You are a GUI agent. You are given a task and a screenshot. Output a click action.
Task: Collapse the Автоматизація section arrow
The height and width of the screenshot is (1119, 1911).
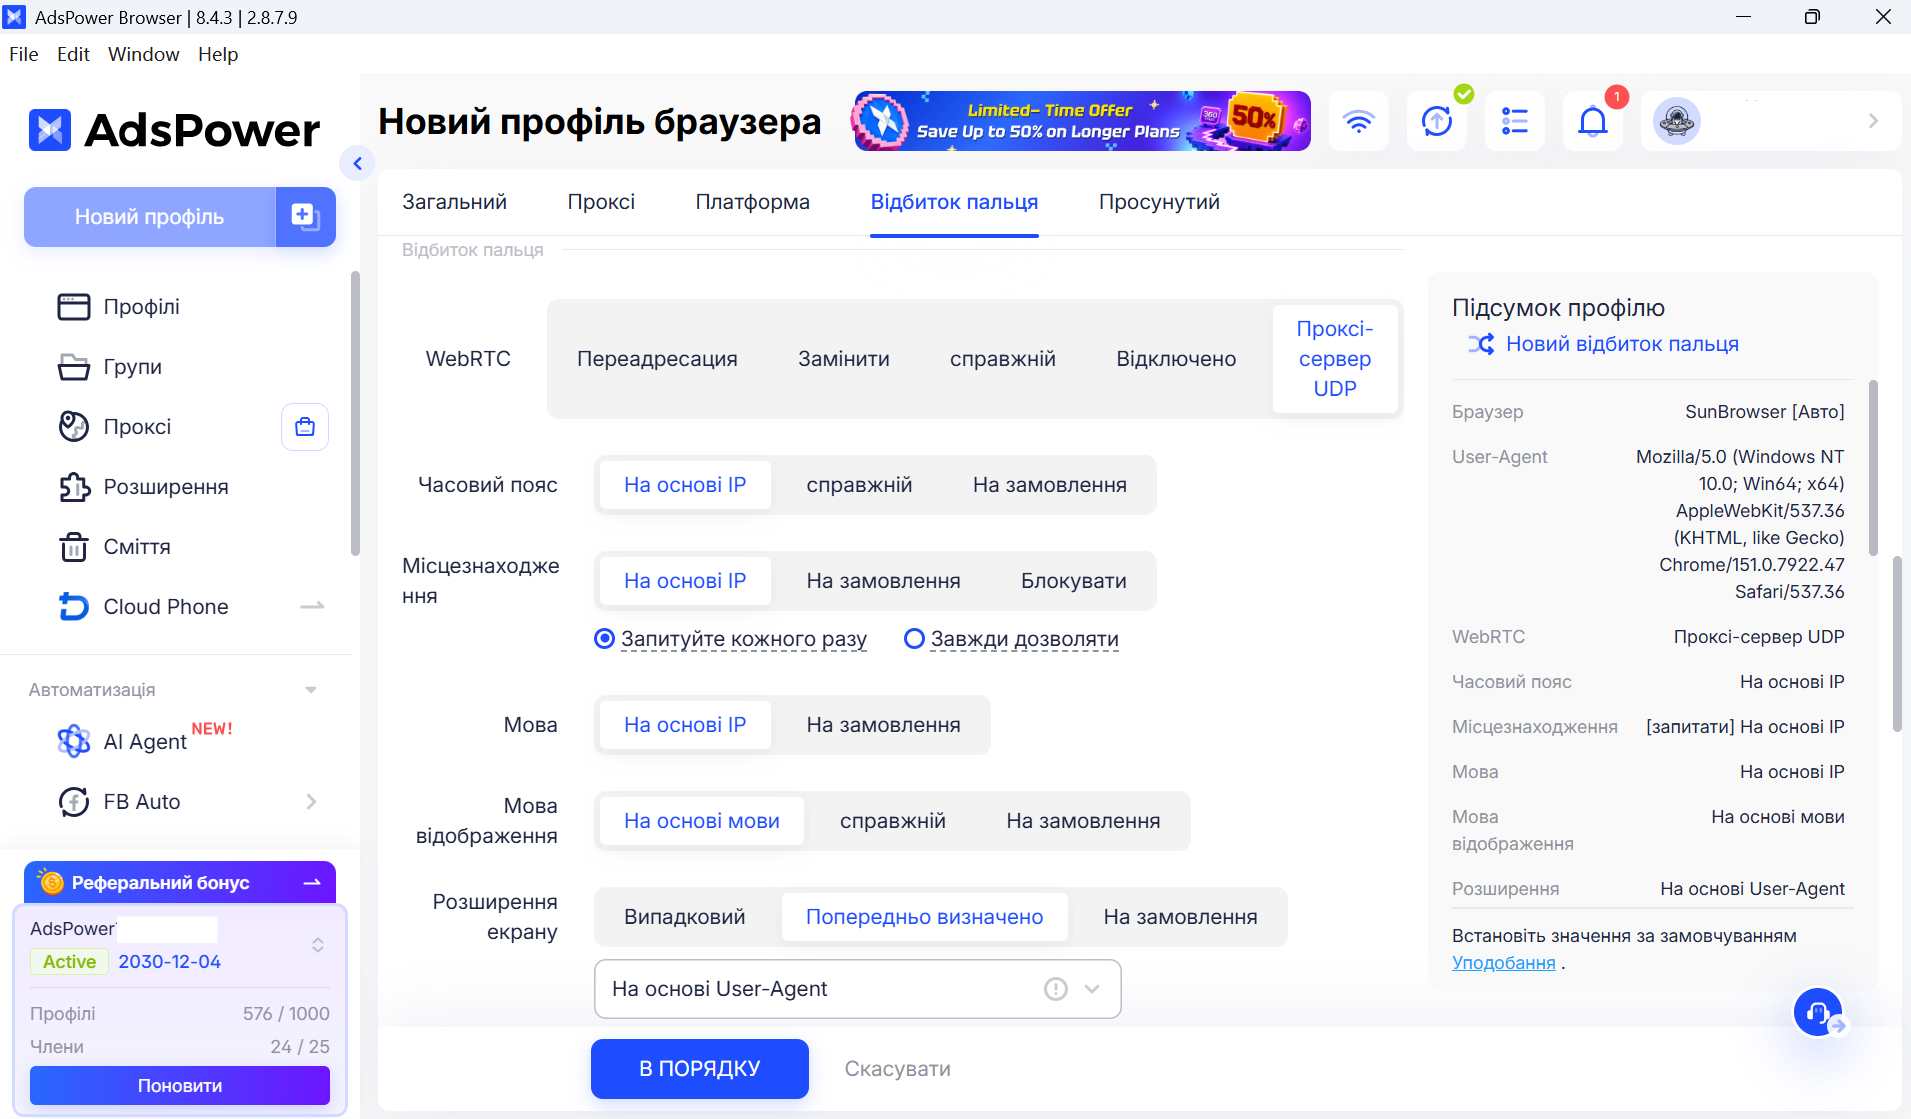point(311,690)
